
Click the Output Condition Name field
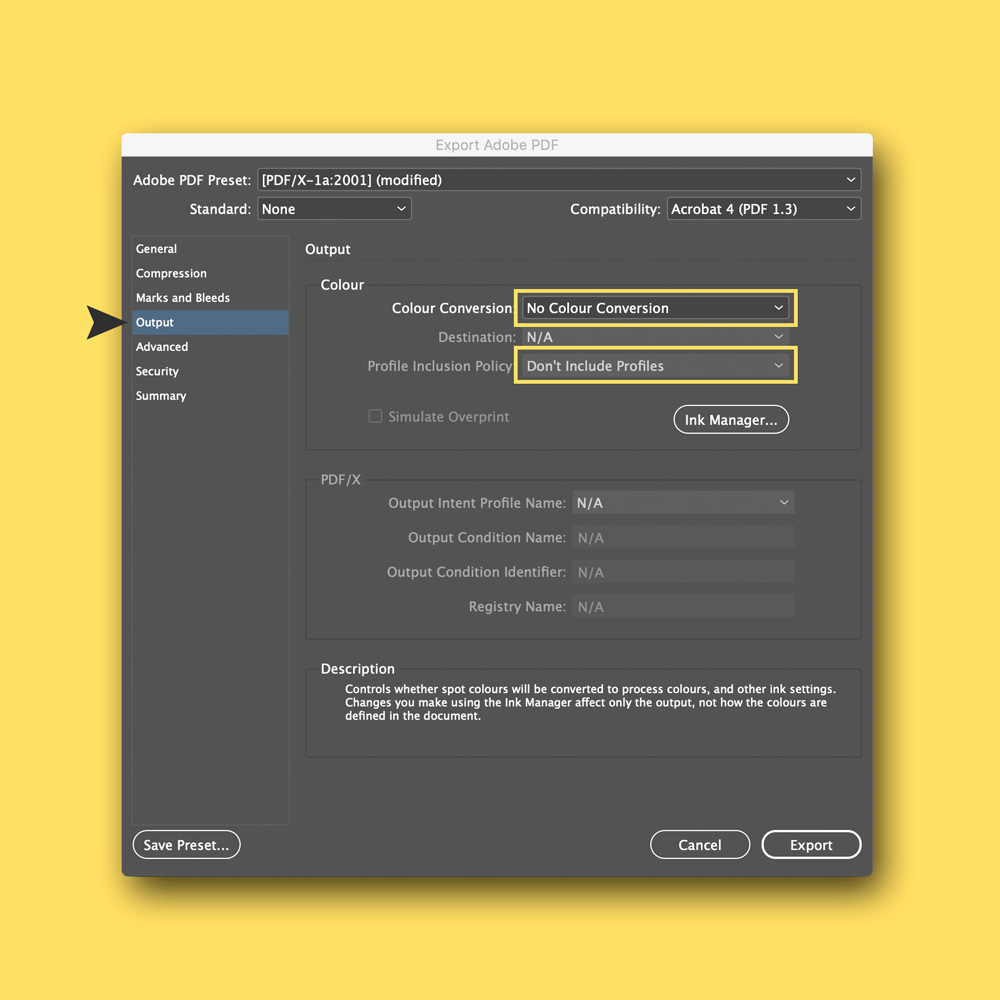683,538
